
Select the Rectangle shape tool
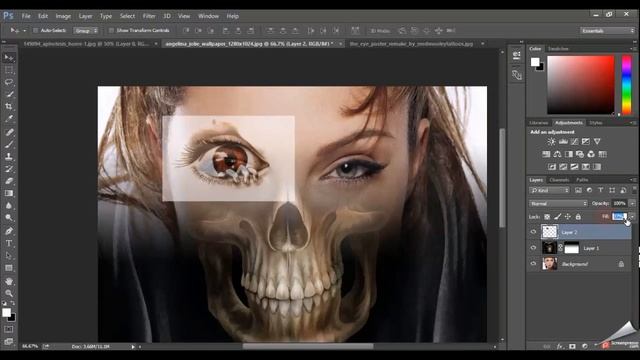point(9,268)
